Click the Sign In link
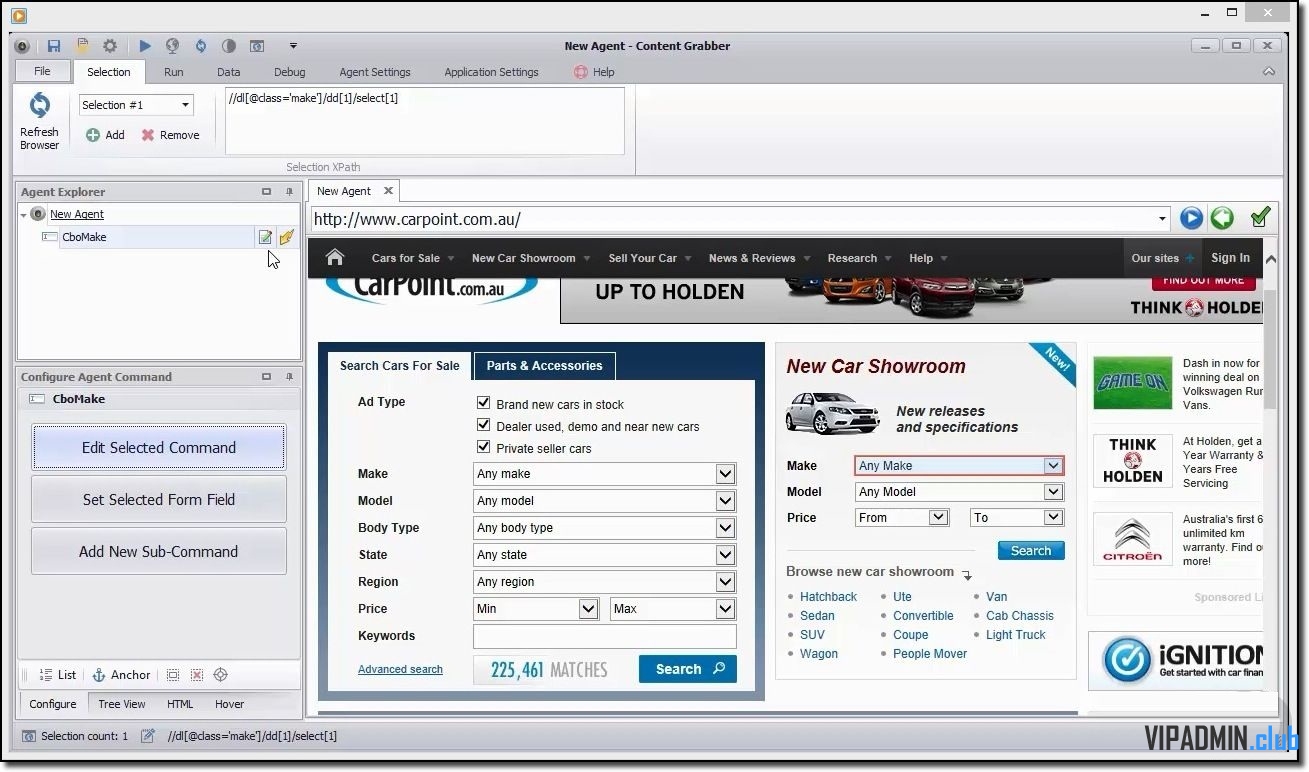This screenshot has width=1309, height=772. (x=1230, y=257)
